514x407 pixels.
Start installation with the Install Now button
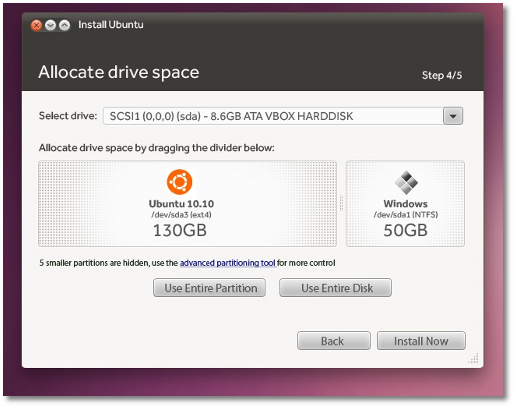tap(421, 341)
